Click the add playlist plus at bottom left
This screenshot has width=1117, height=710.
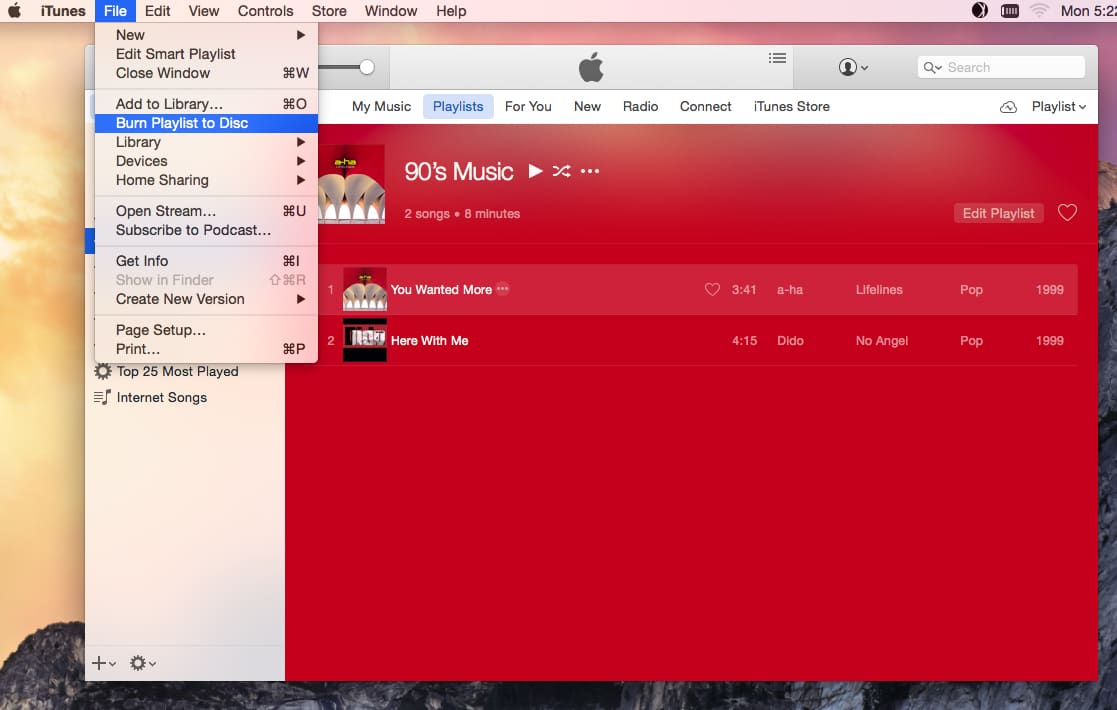click(98, 663)
